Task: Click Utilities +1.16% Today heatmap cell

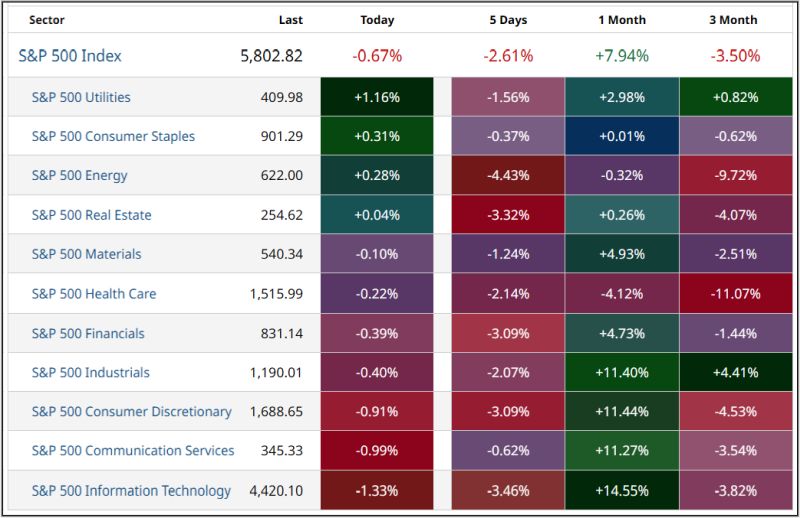Action: 377,97
